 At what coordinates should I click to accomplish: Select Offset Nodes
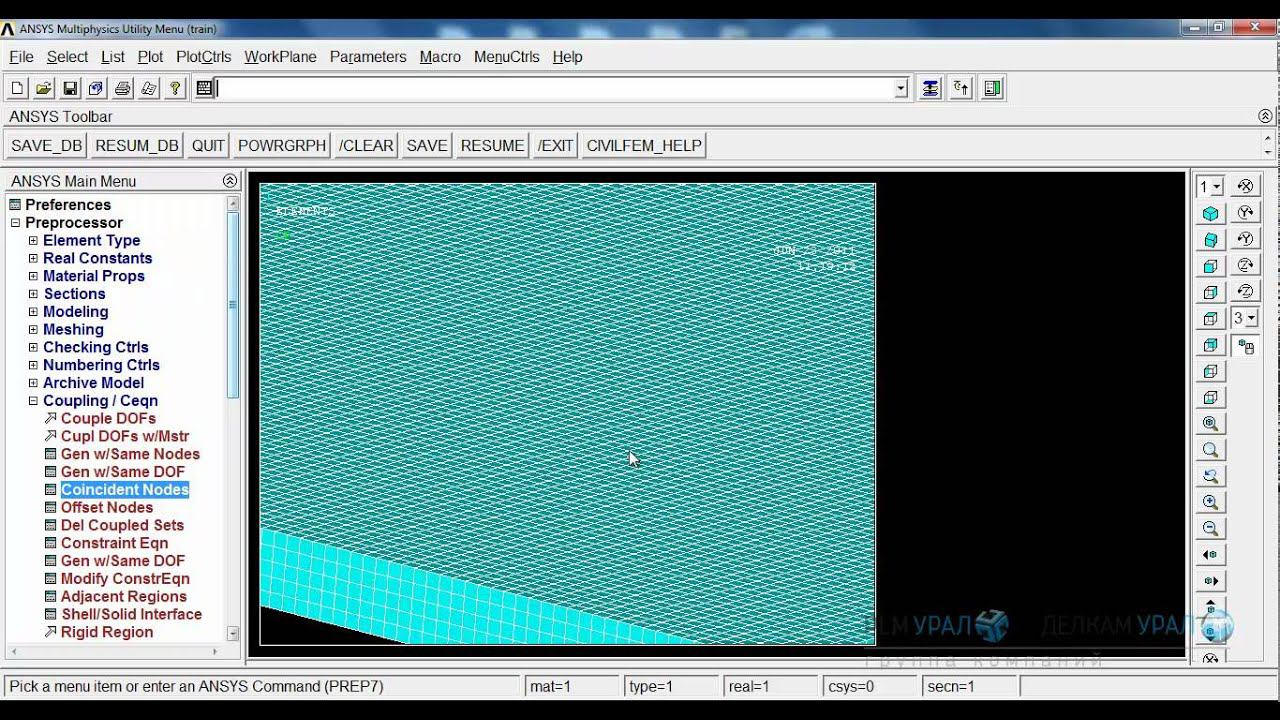tap(107, 508)
